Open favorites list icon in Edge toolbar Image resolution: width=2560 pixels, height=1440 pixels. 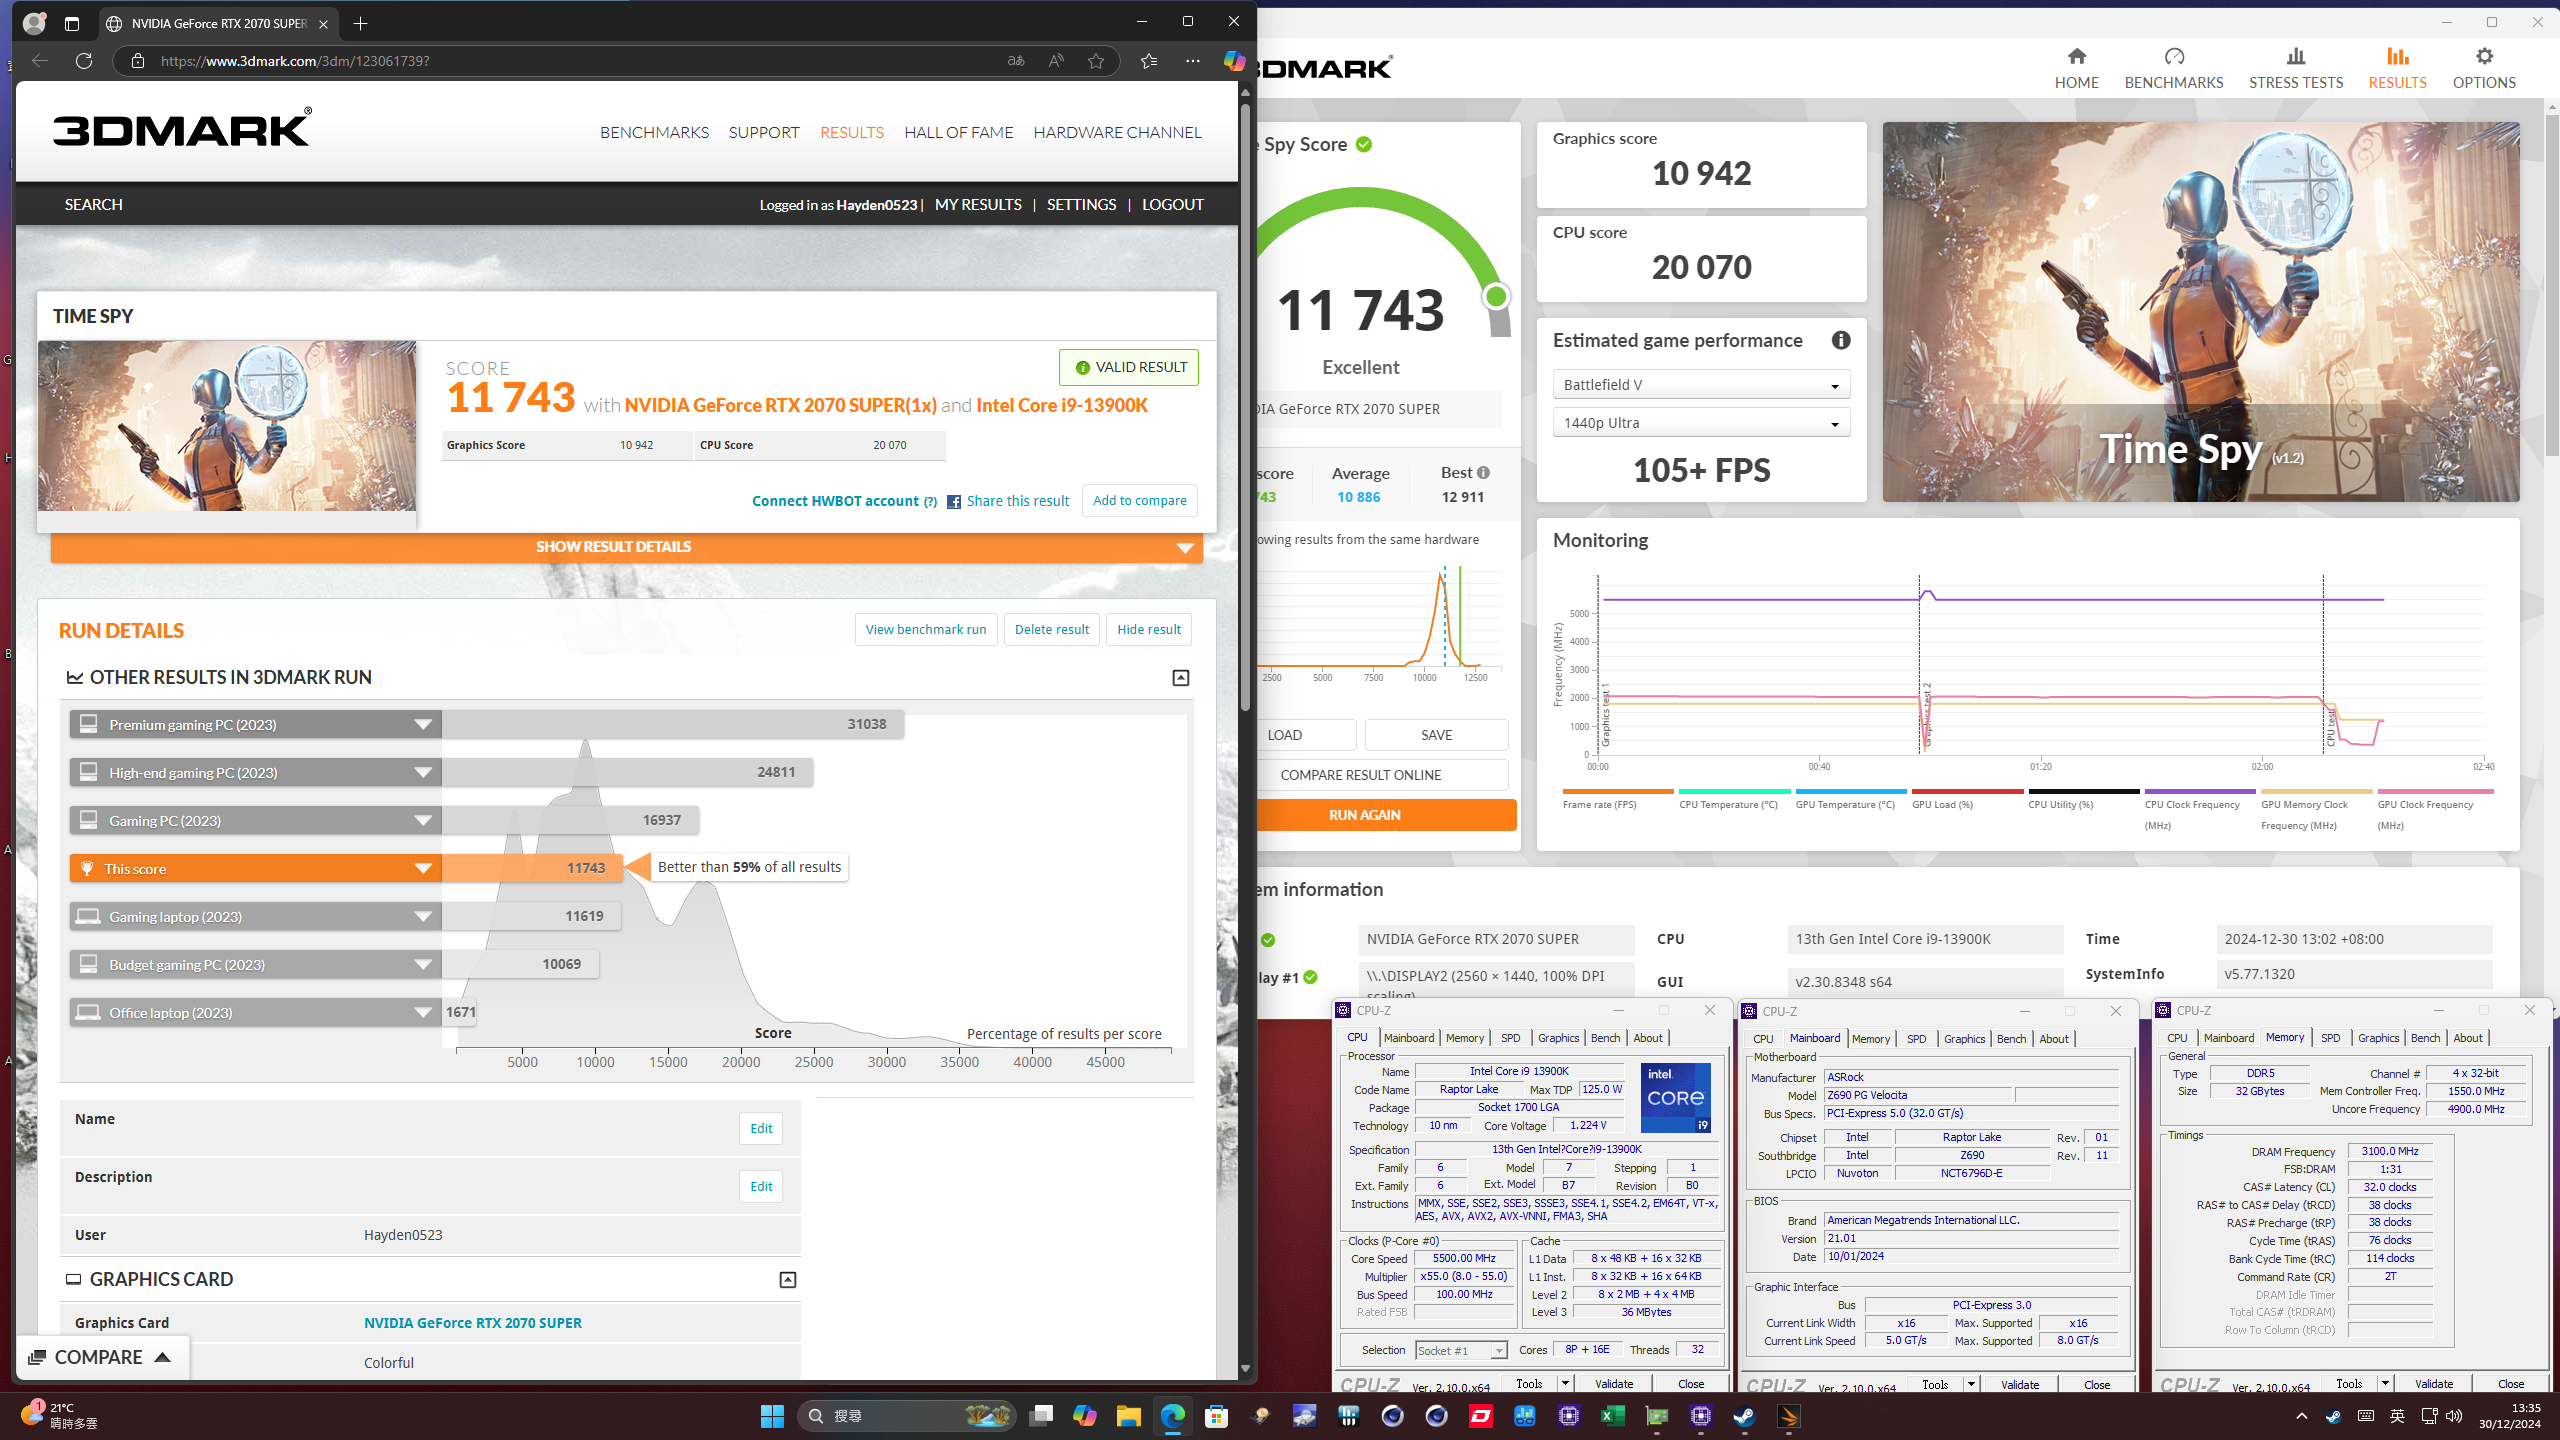click(x=1149, y=61)
